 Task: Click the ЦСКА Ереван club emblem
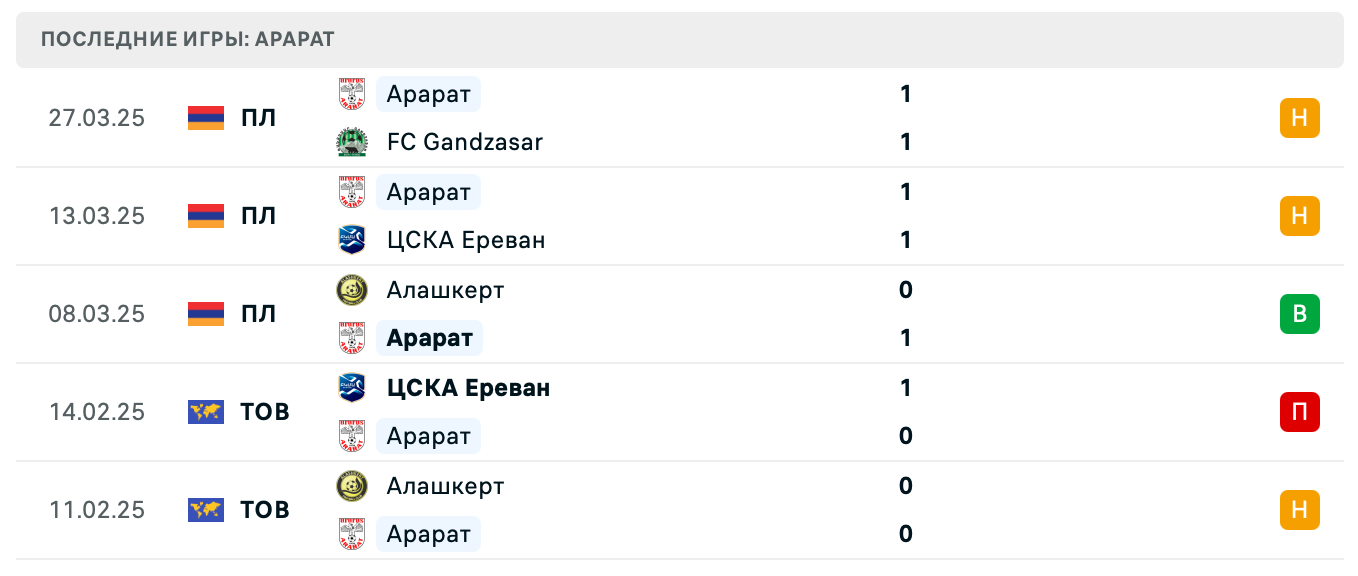pyautogui.click(x=352, y=240)
